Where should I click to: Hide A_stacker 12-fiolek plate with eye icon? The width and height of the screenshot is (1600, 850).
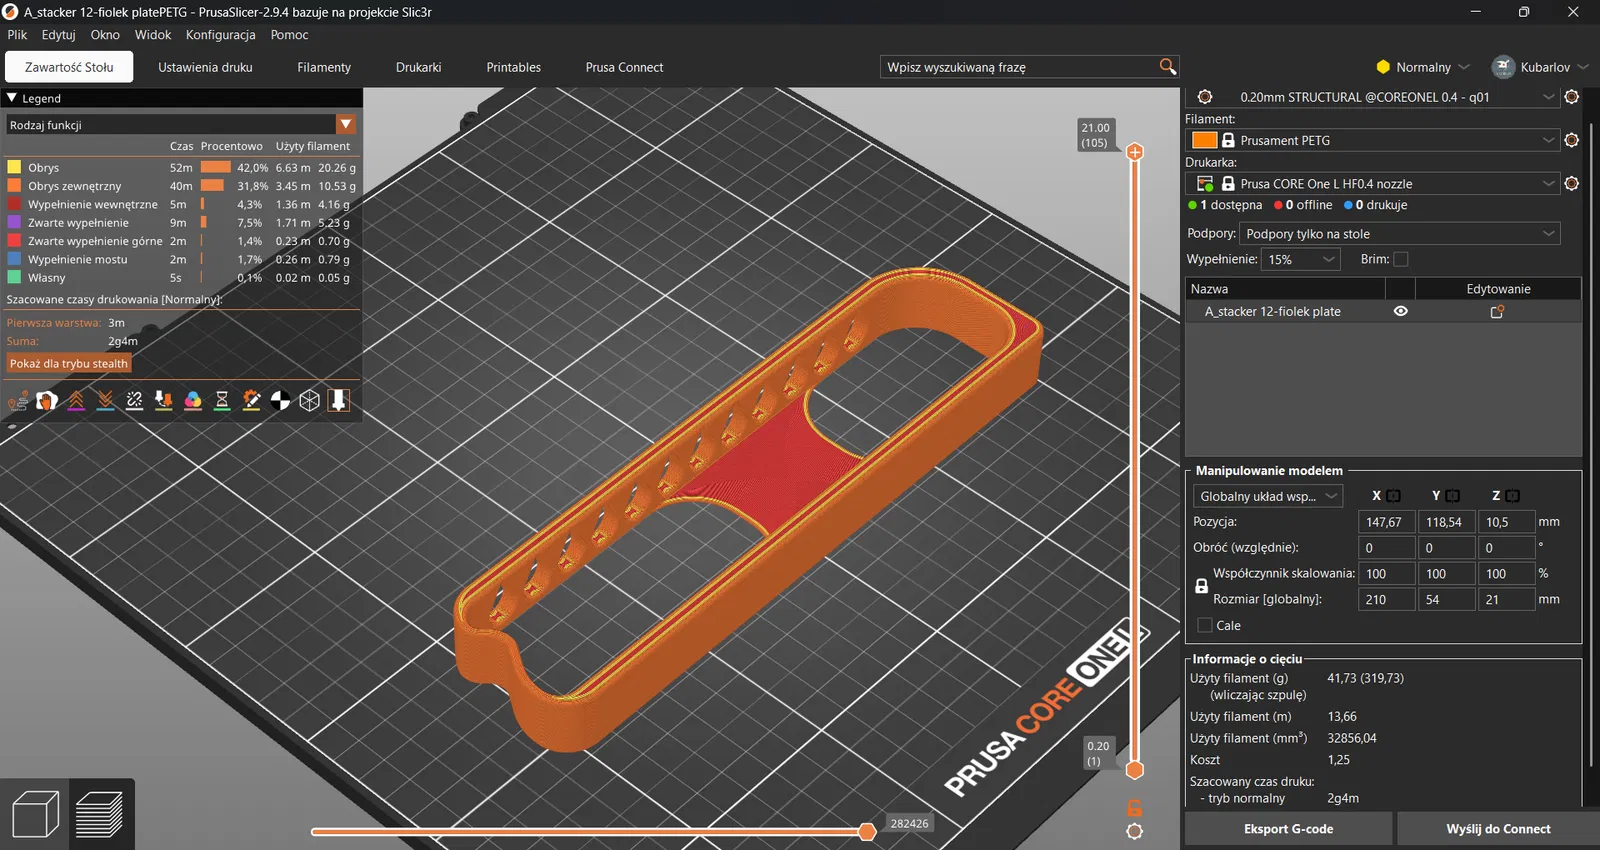(1400, 312)
